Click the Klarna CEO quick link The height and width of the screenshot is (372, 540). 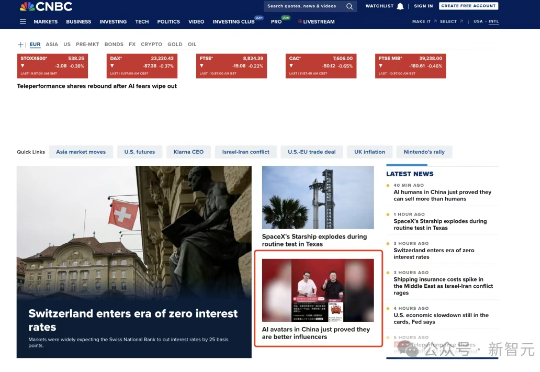(x=188, y=152)
